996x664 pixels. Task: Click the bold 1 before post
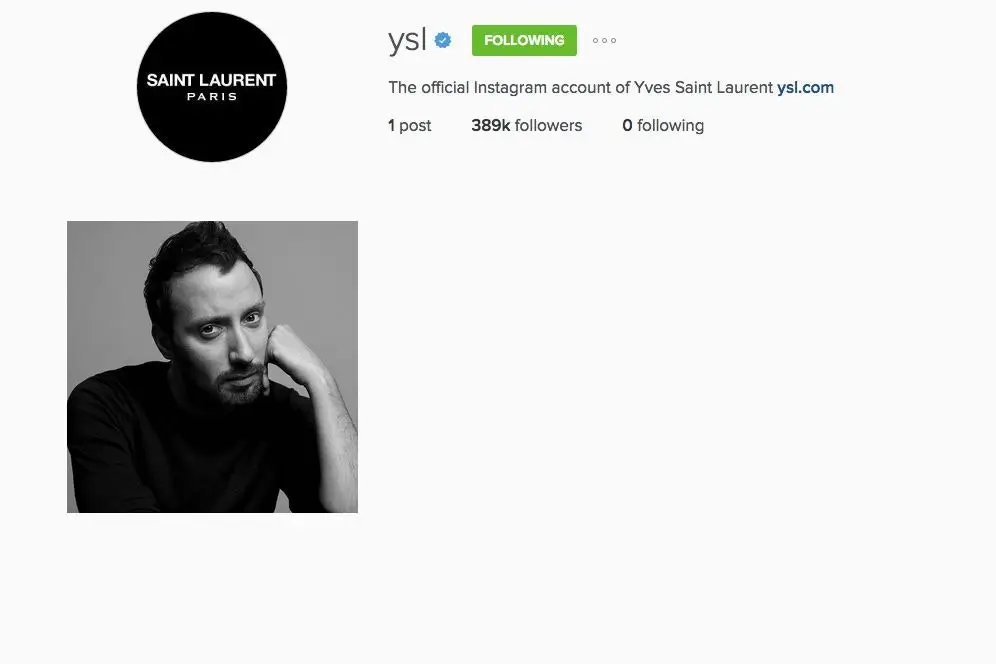click(391, 126)
